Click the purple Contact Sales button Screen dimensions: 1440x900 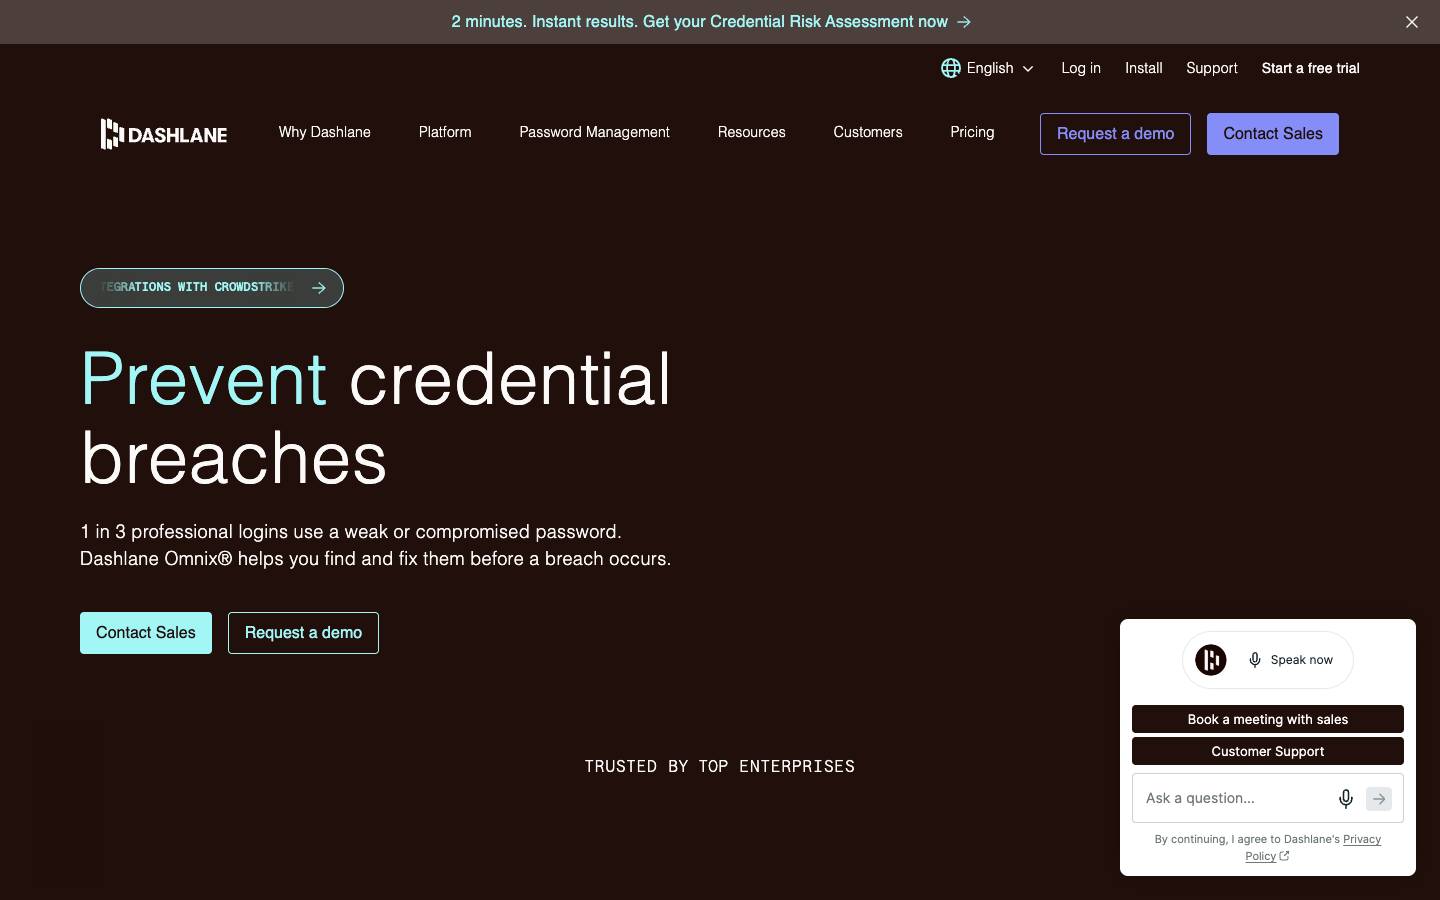pyautogui.click(x=1273, y=134)
